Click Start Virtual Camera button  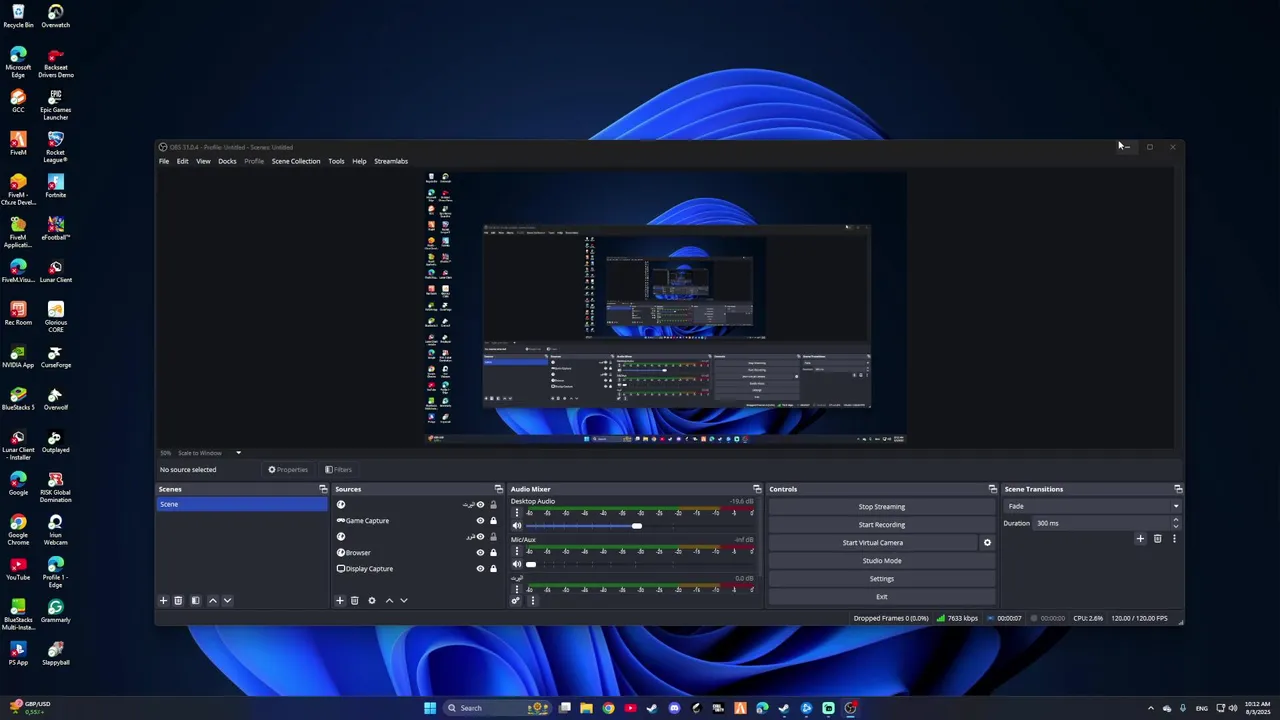tap(873, 543)
